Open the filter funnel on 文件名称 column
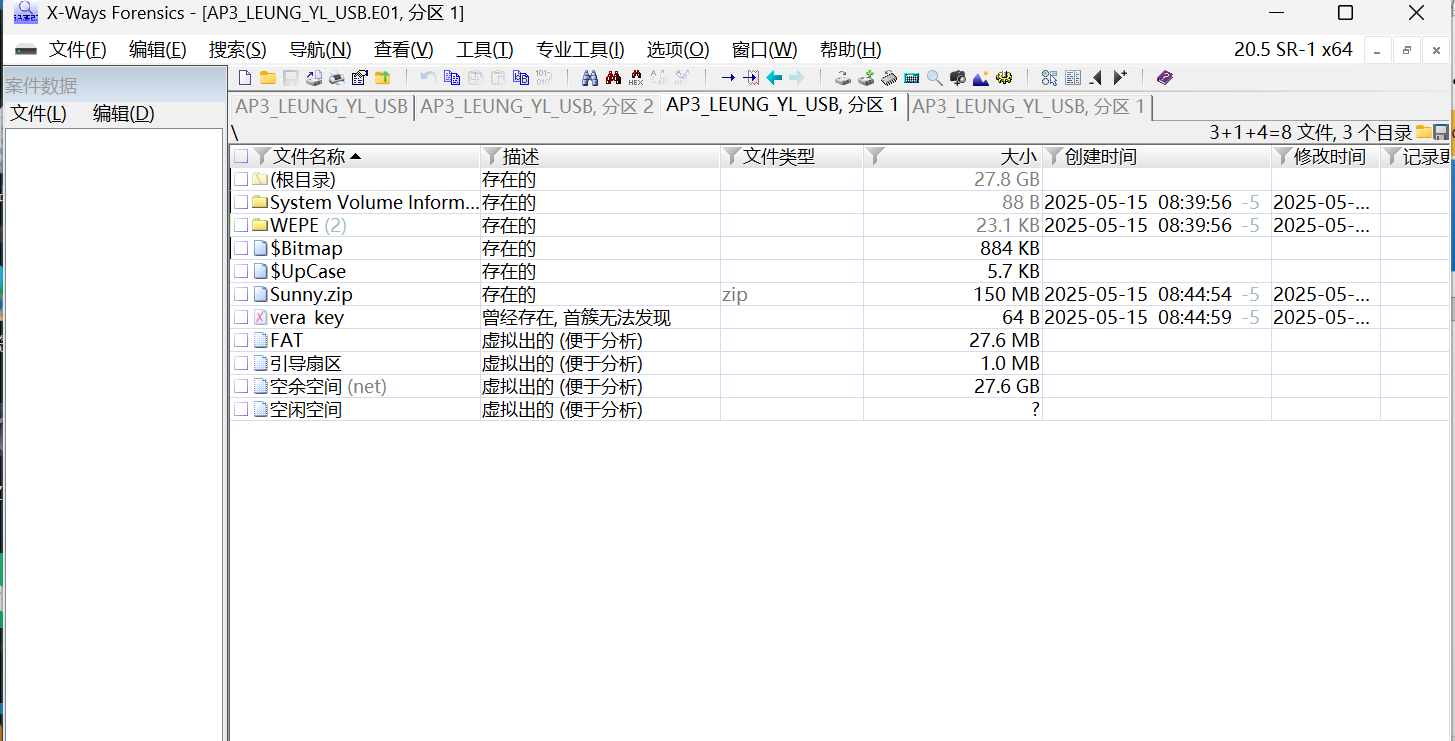The height and width of the screenshot is (741, 1455). 262,156
